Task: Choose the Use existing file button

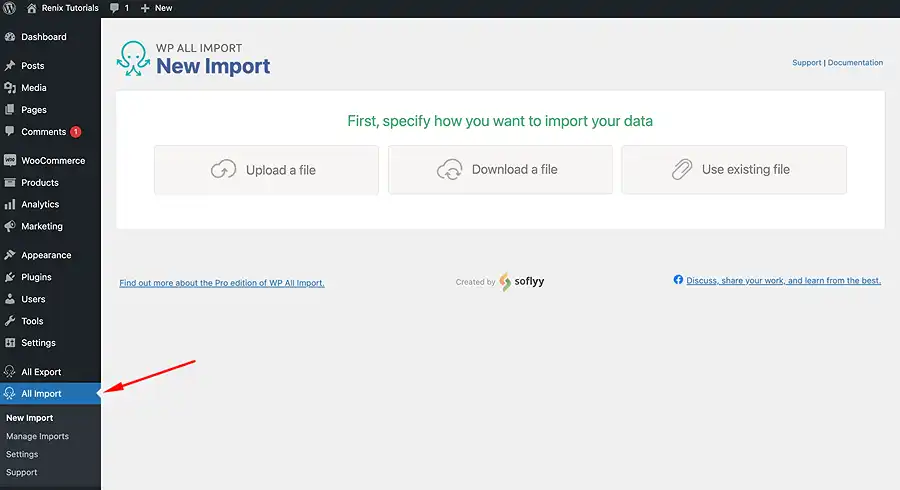Action: point(734,170)
